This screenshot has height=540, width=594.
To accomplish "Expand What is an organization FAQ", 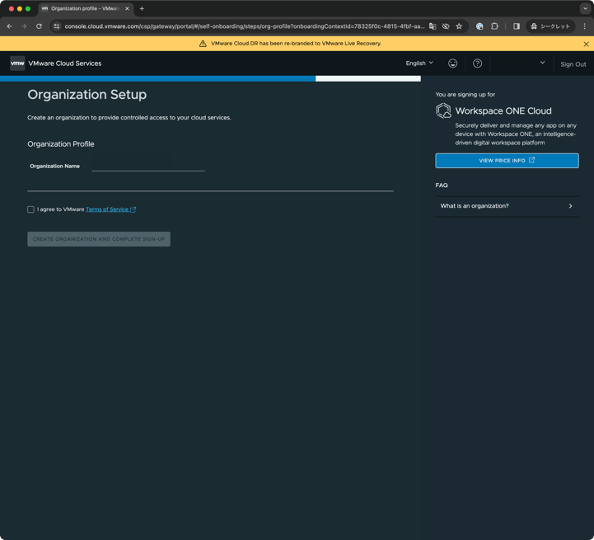I will pos(507,206).
